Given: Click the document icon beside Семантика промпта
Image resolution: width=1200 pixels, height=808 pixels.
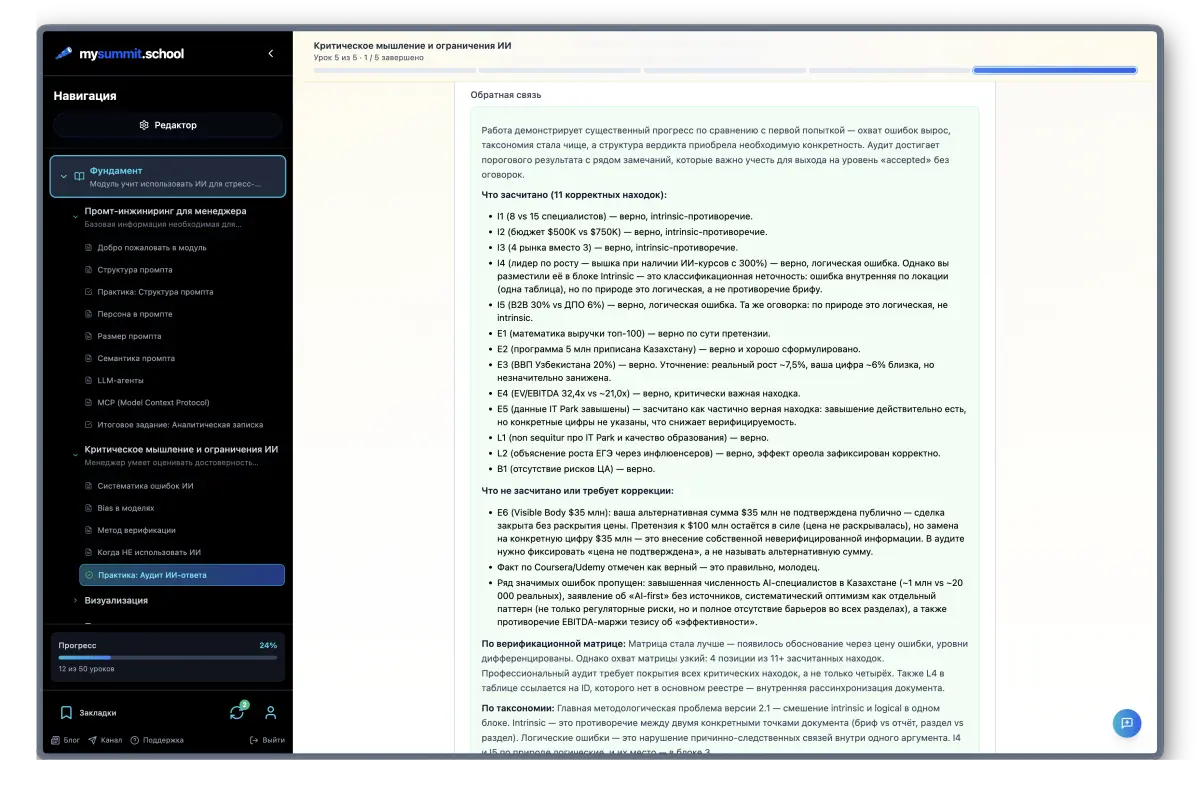Looking at the screenshot, I should tap(88, 358).
